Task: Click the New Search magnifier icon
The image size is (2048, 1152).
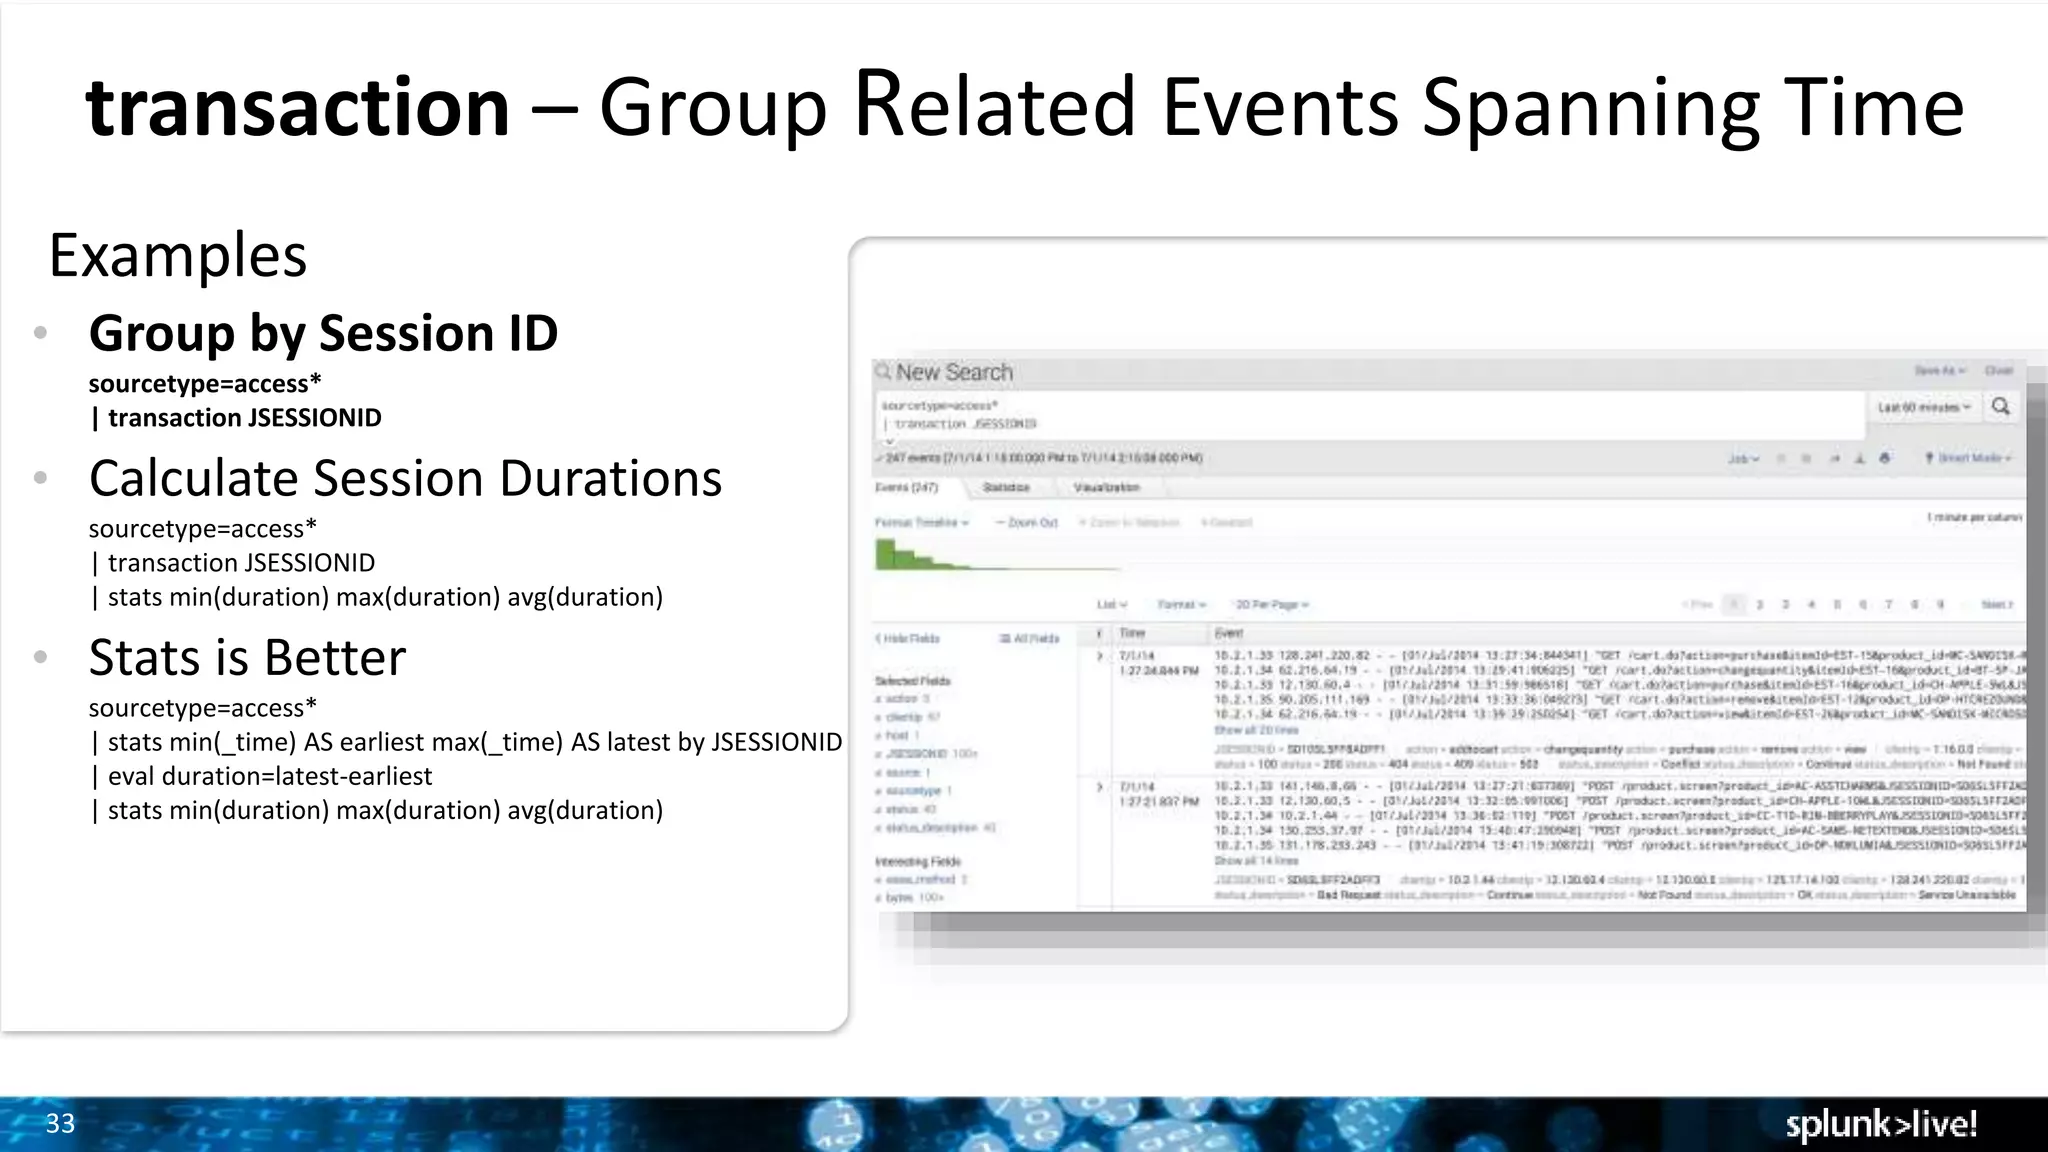Action: tap(883, 372)
